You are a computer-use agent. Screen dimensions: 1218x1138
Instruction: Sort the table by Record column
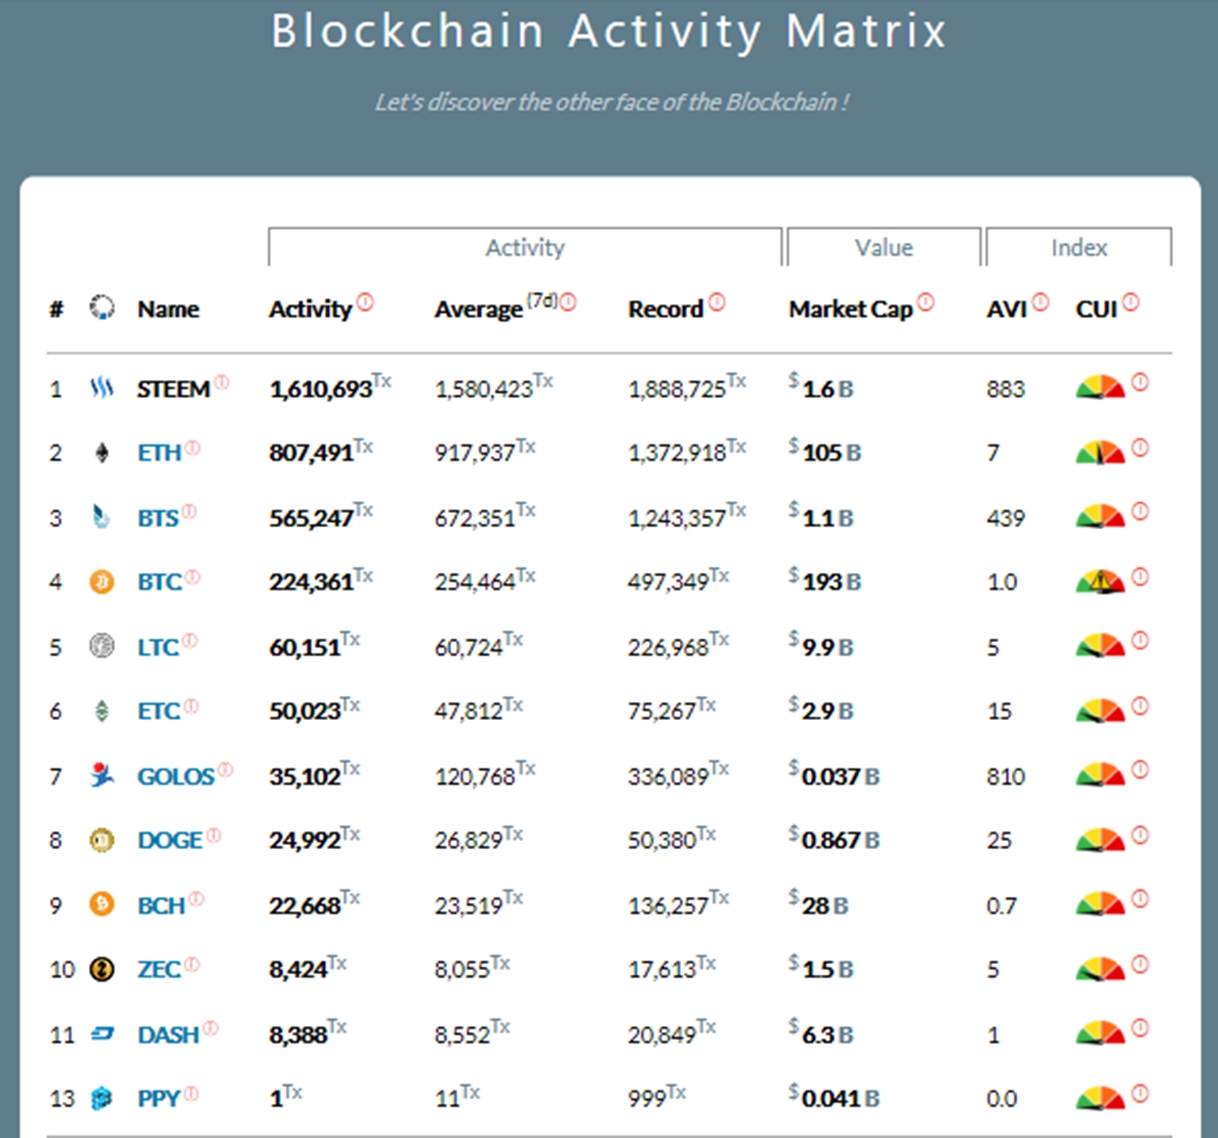point(665,310)
